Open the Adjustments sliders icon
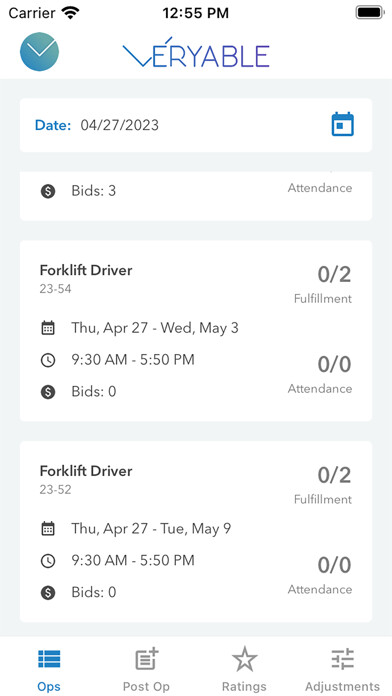The image size is (392, 696). (x=342, y=659)
